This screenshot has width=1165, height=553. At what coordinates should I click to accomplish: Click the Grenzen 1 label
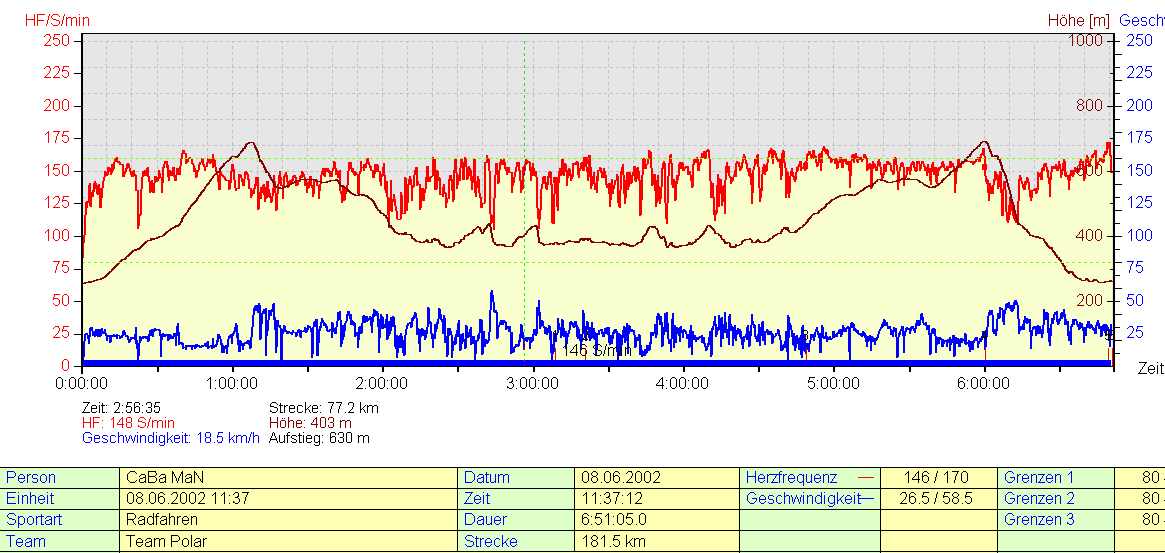coord(1039,478)
